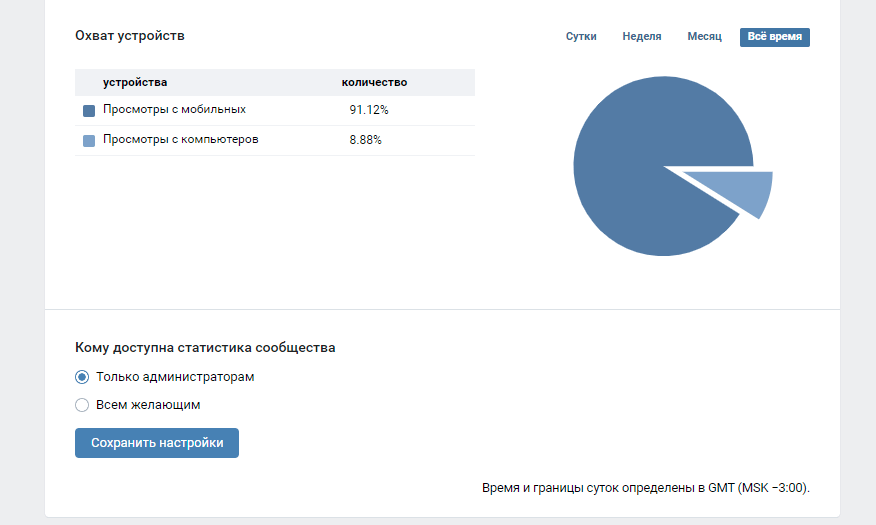Select the Всё время period tab
This screenshot has width=876, height=525.
coord(775,37)
